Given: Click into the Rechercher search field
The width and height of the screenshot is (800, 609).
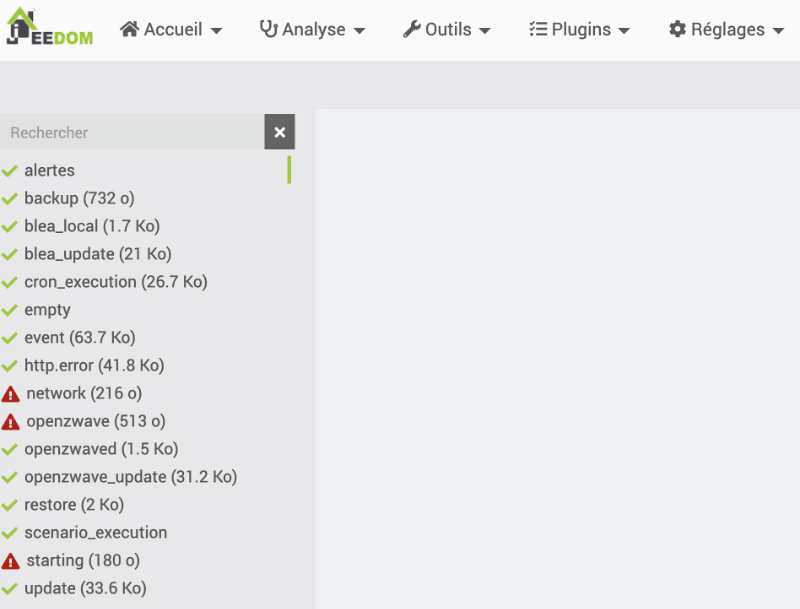Looking at the screenshot, I should click(x=132, y=132).
